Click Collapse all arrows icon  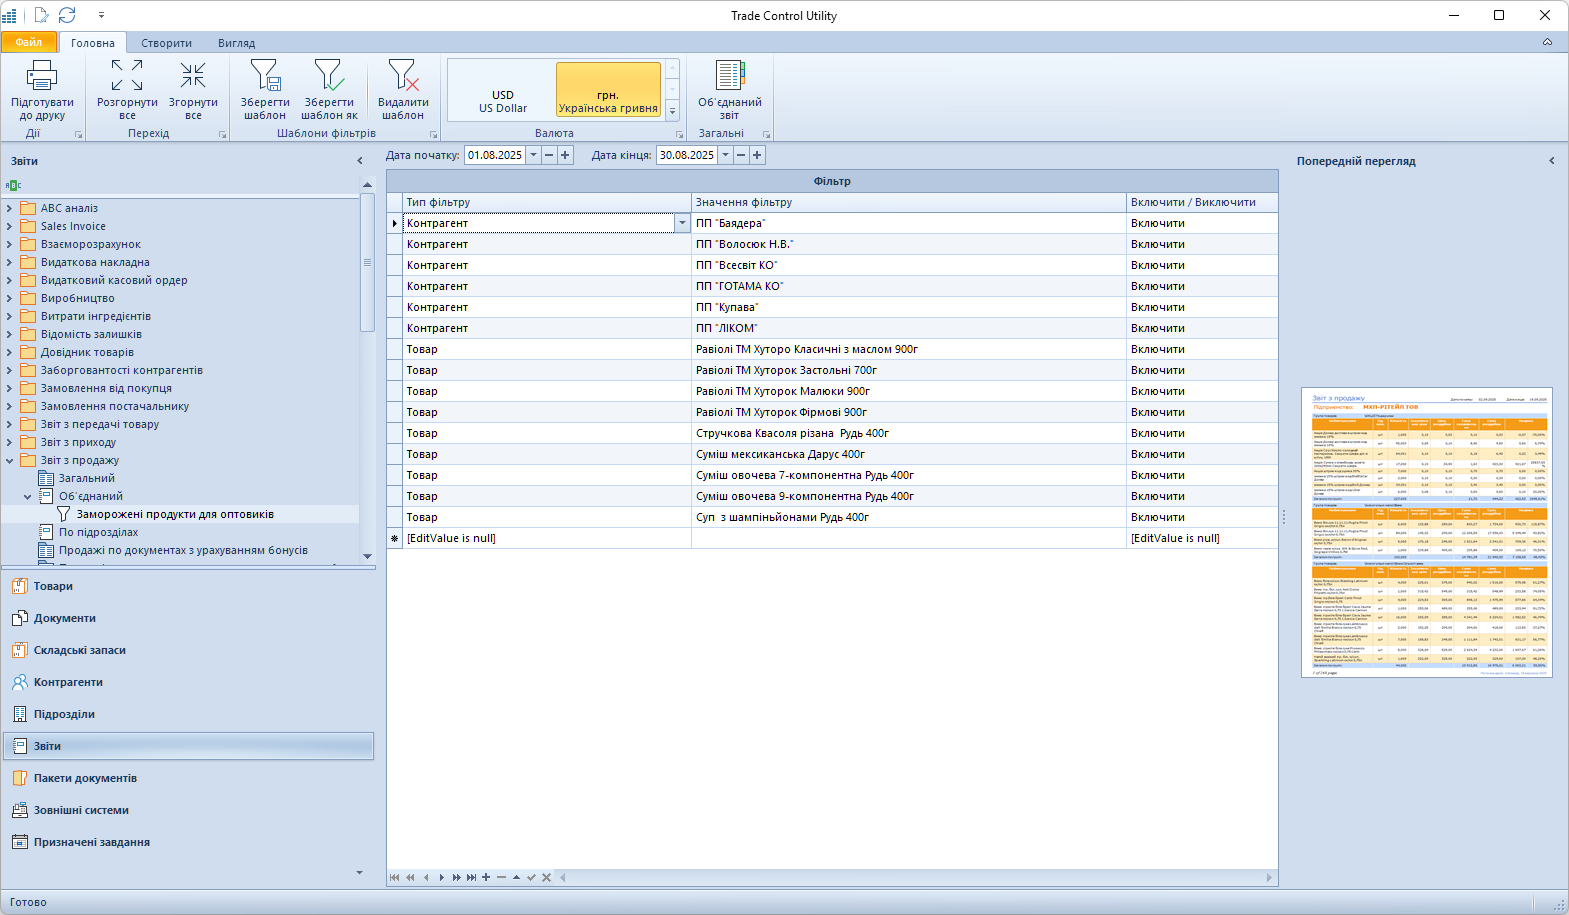point(193,76)
